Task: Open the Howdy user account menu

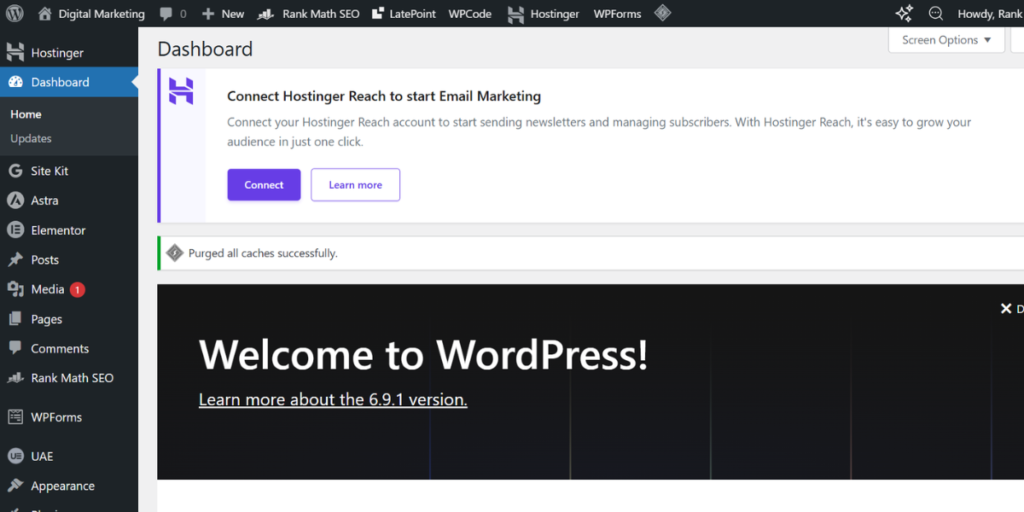Action: [x=990, y=14]
